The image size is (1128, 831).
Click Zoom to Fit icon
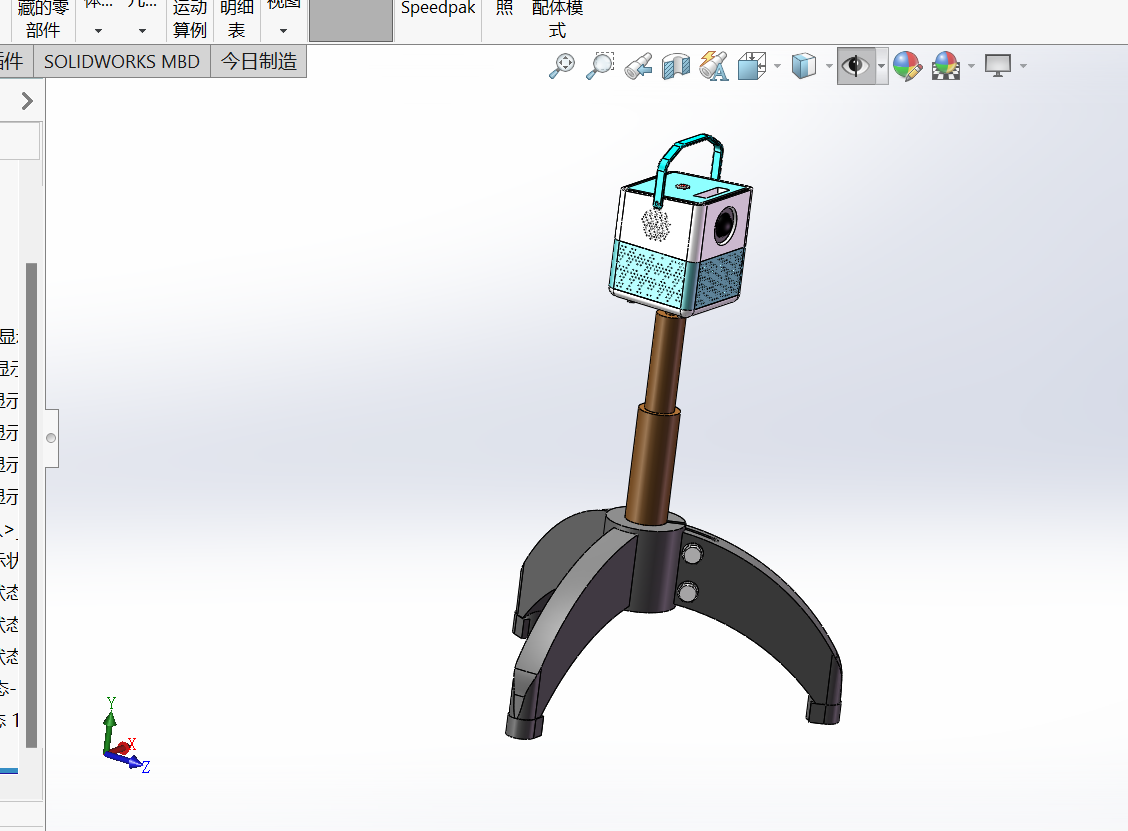point(562,65)
